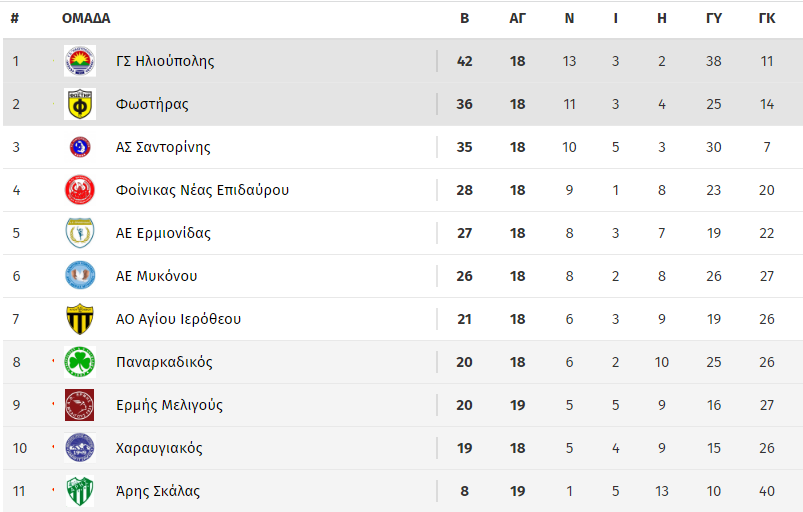The height and width of the screenshot is (512, 803).
Task: Click the Χαραυγιακός team logo
Action: tap(80, 448)
